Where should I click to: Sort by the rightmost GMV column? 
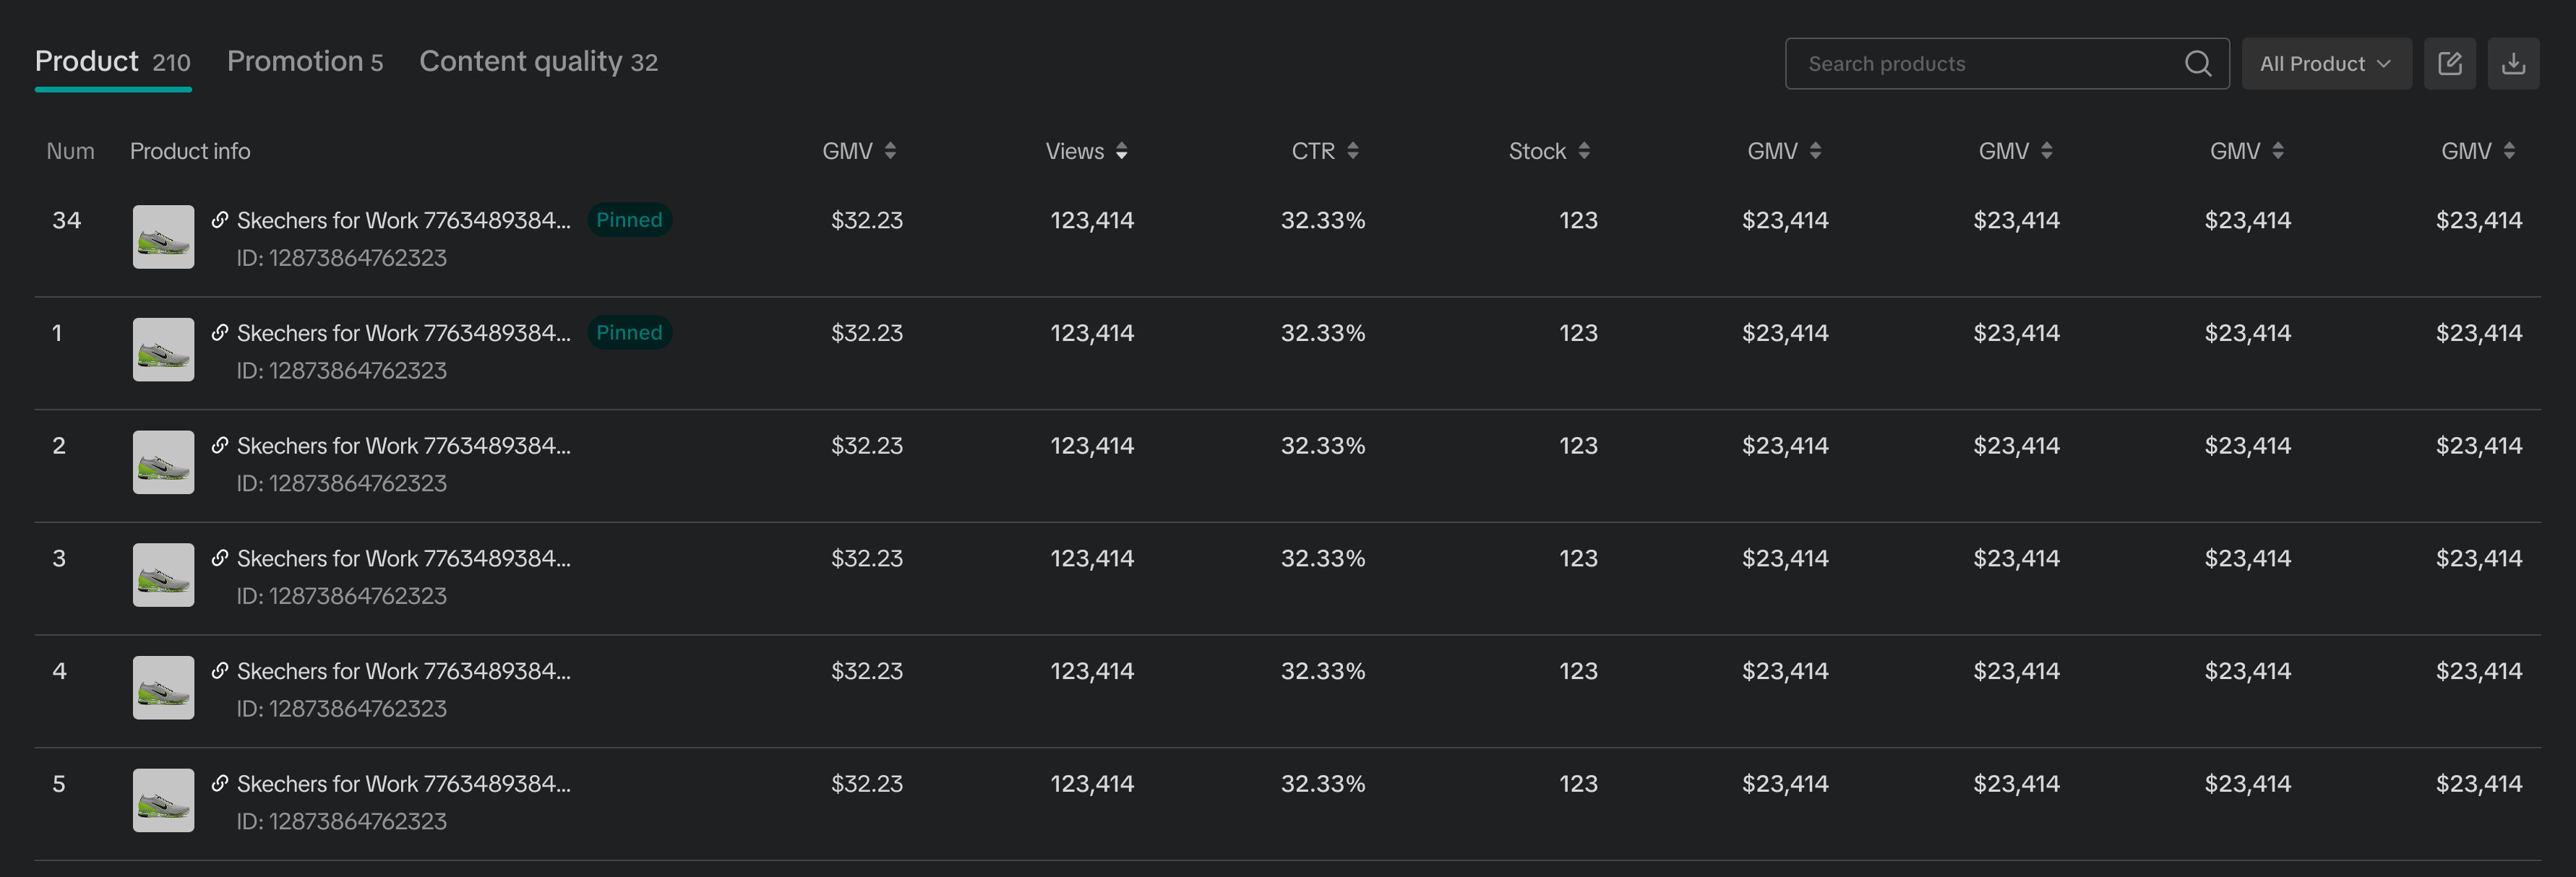2508,151
